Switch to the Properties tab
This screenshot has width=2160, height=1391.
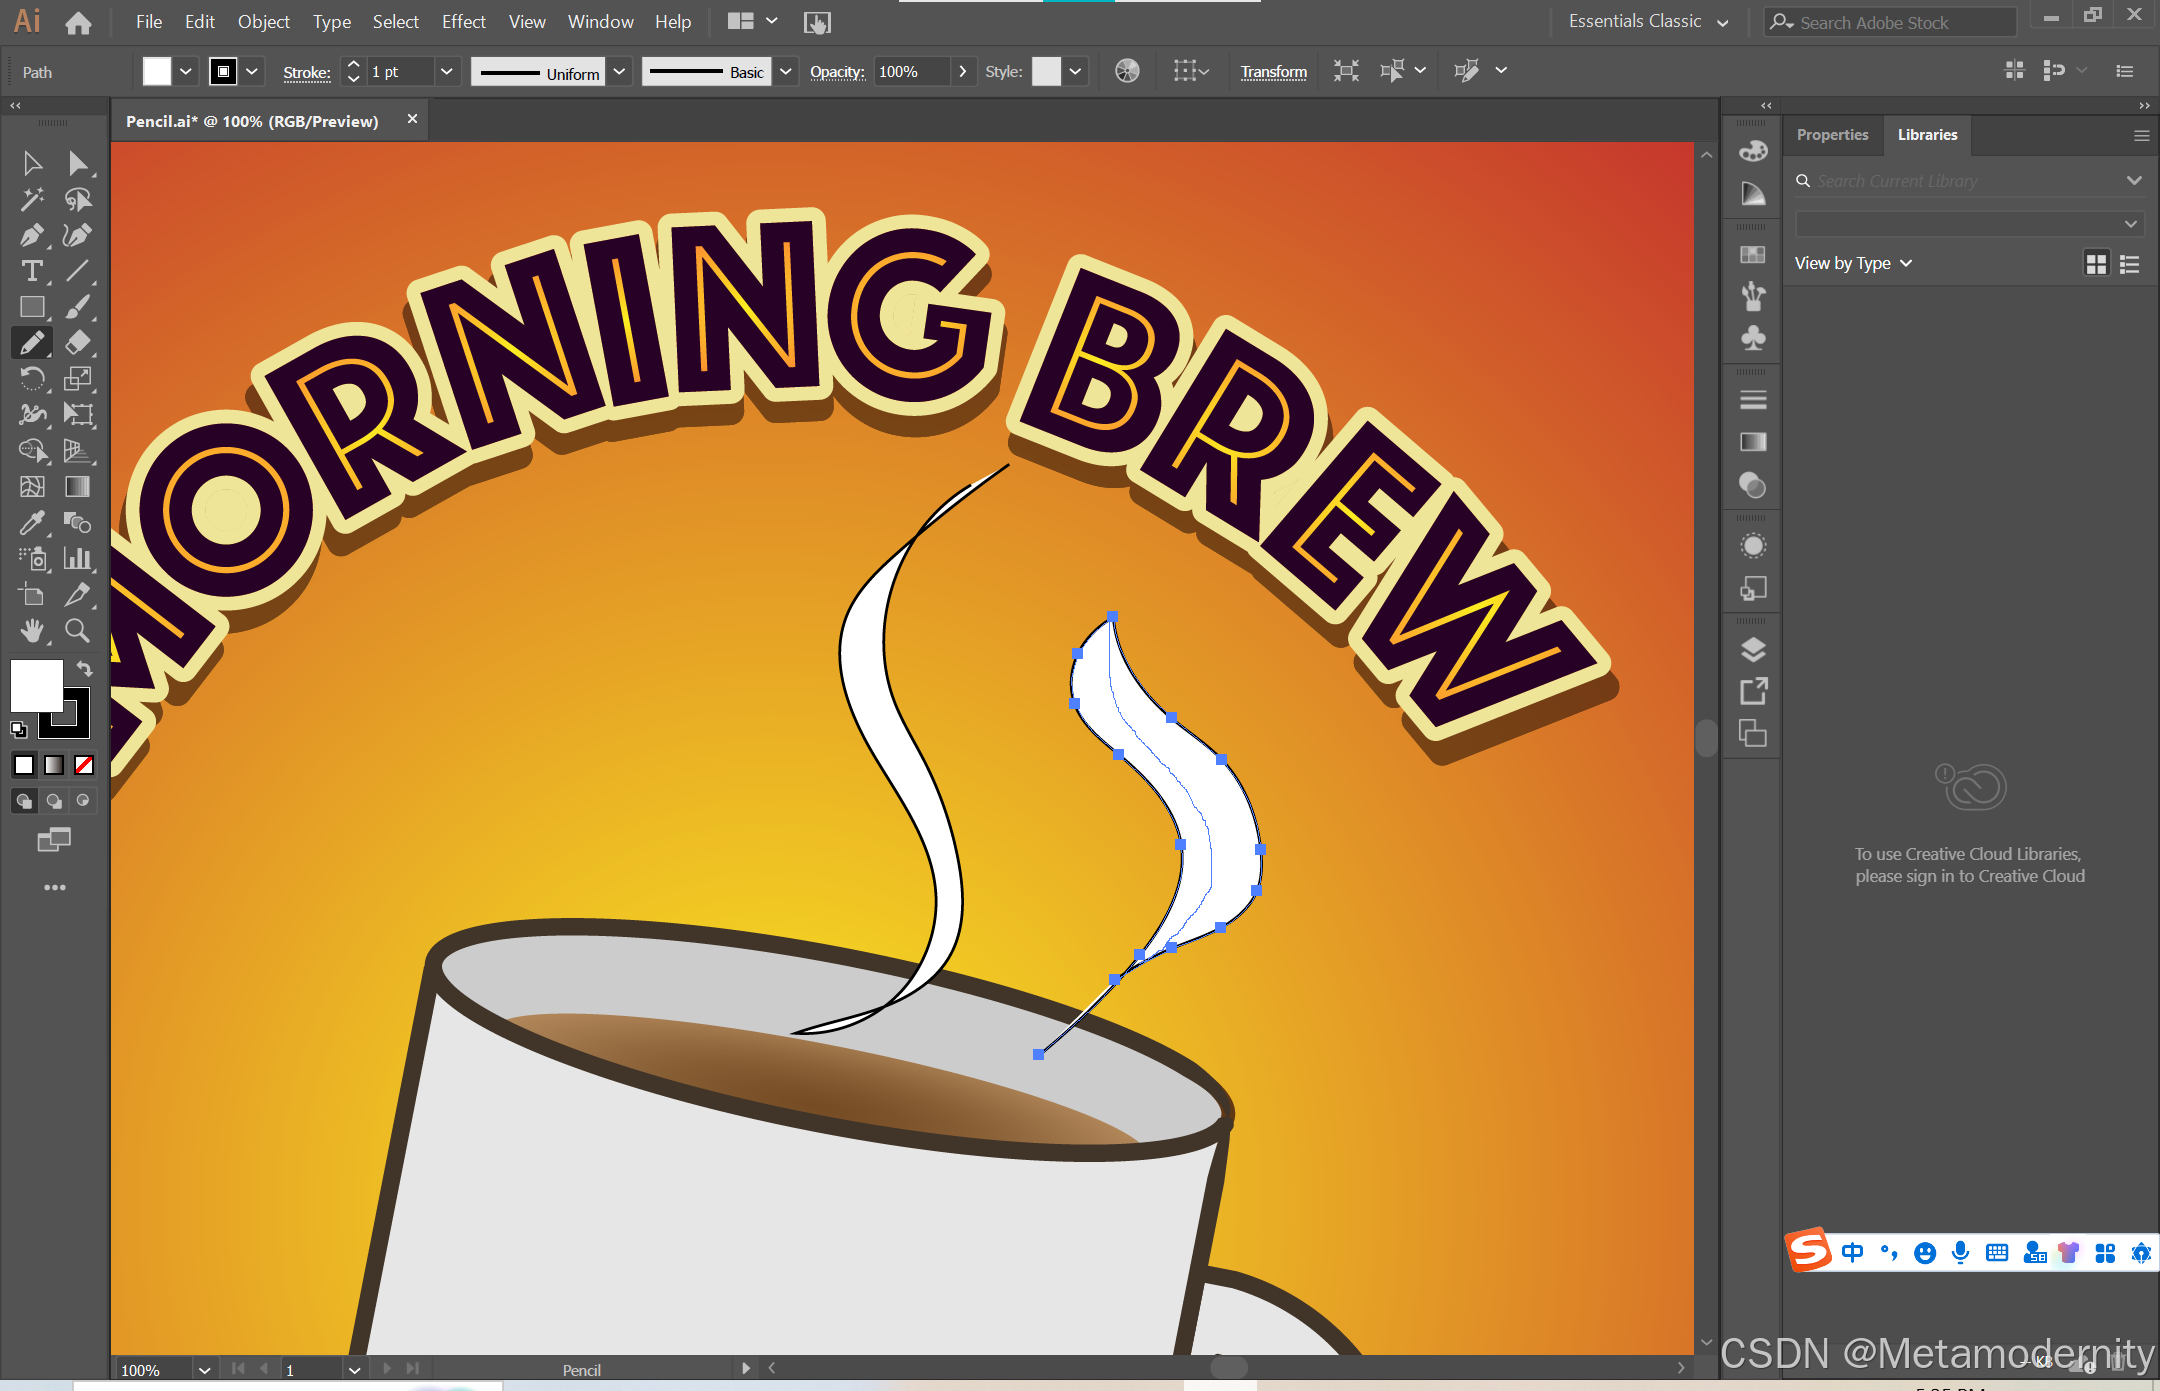click(x=1832, y=135)
